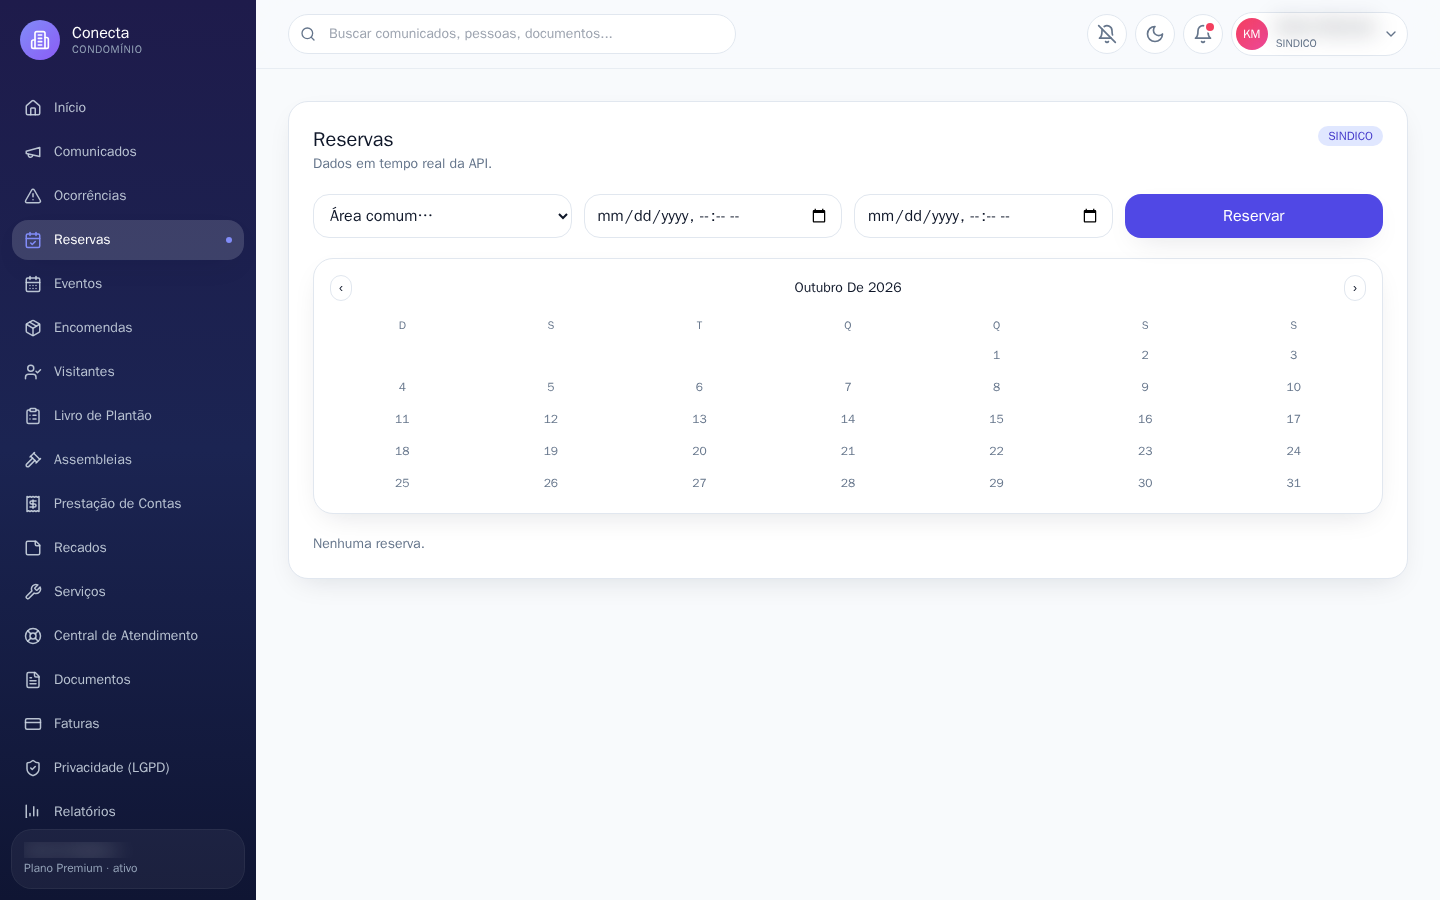
Task: Click the Central de Atendimento lifebuoy icon
Action: 33,636
